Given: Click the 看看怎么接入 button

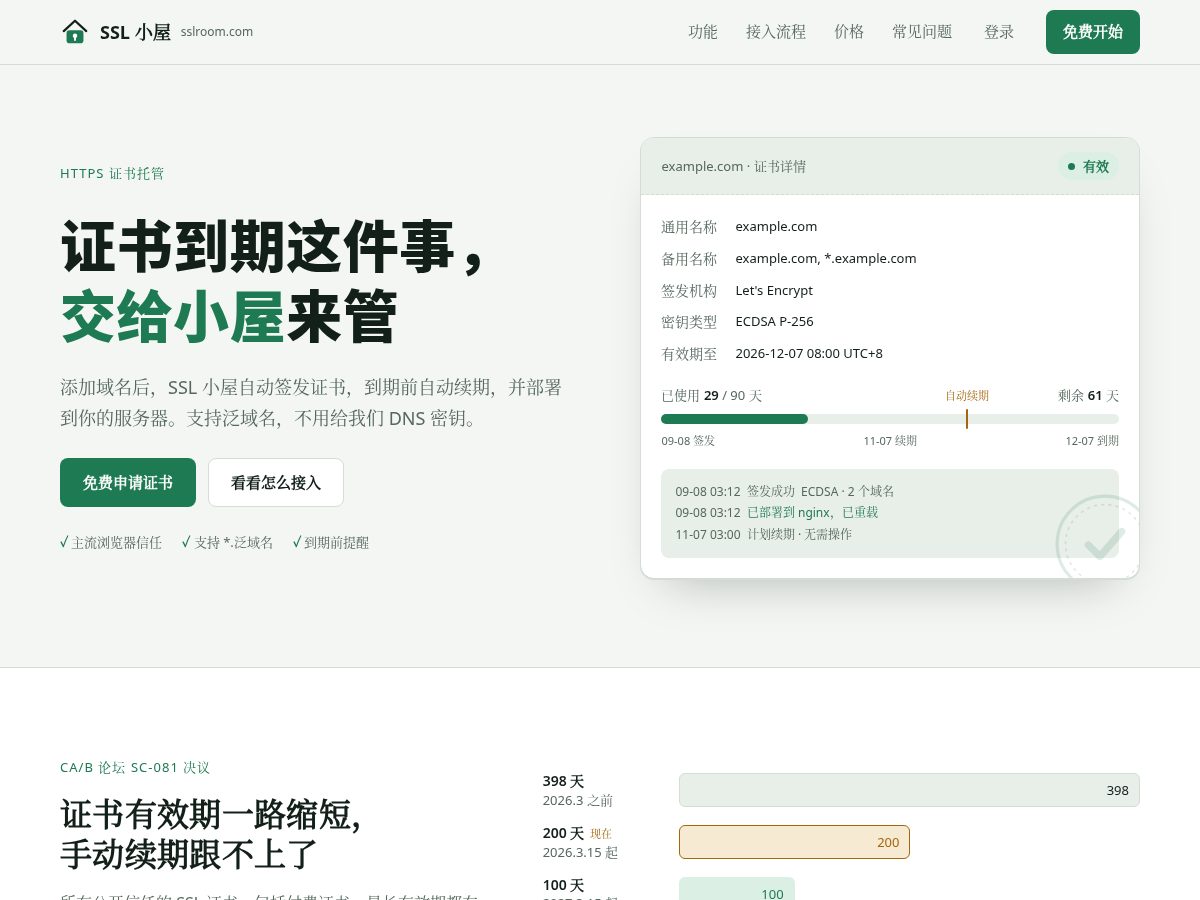Looking at the screenshot, I should click(276, 483).
